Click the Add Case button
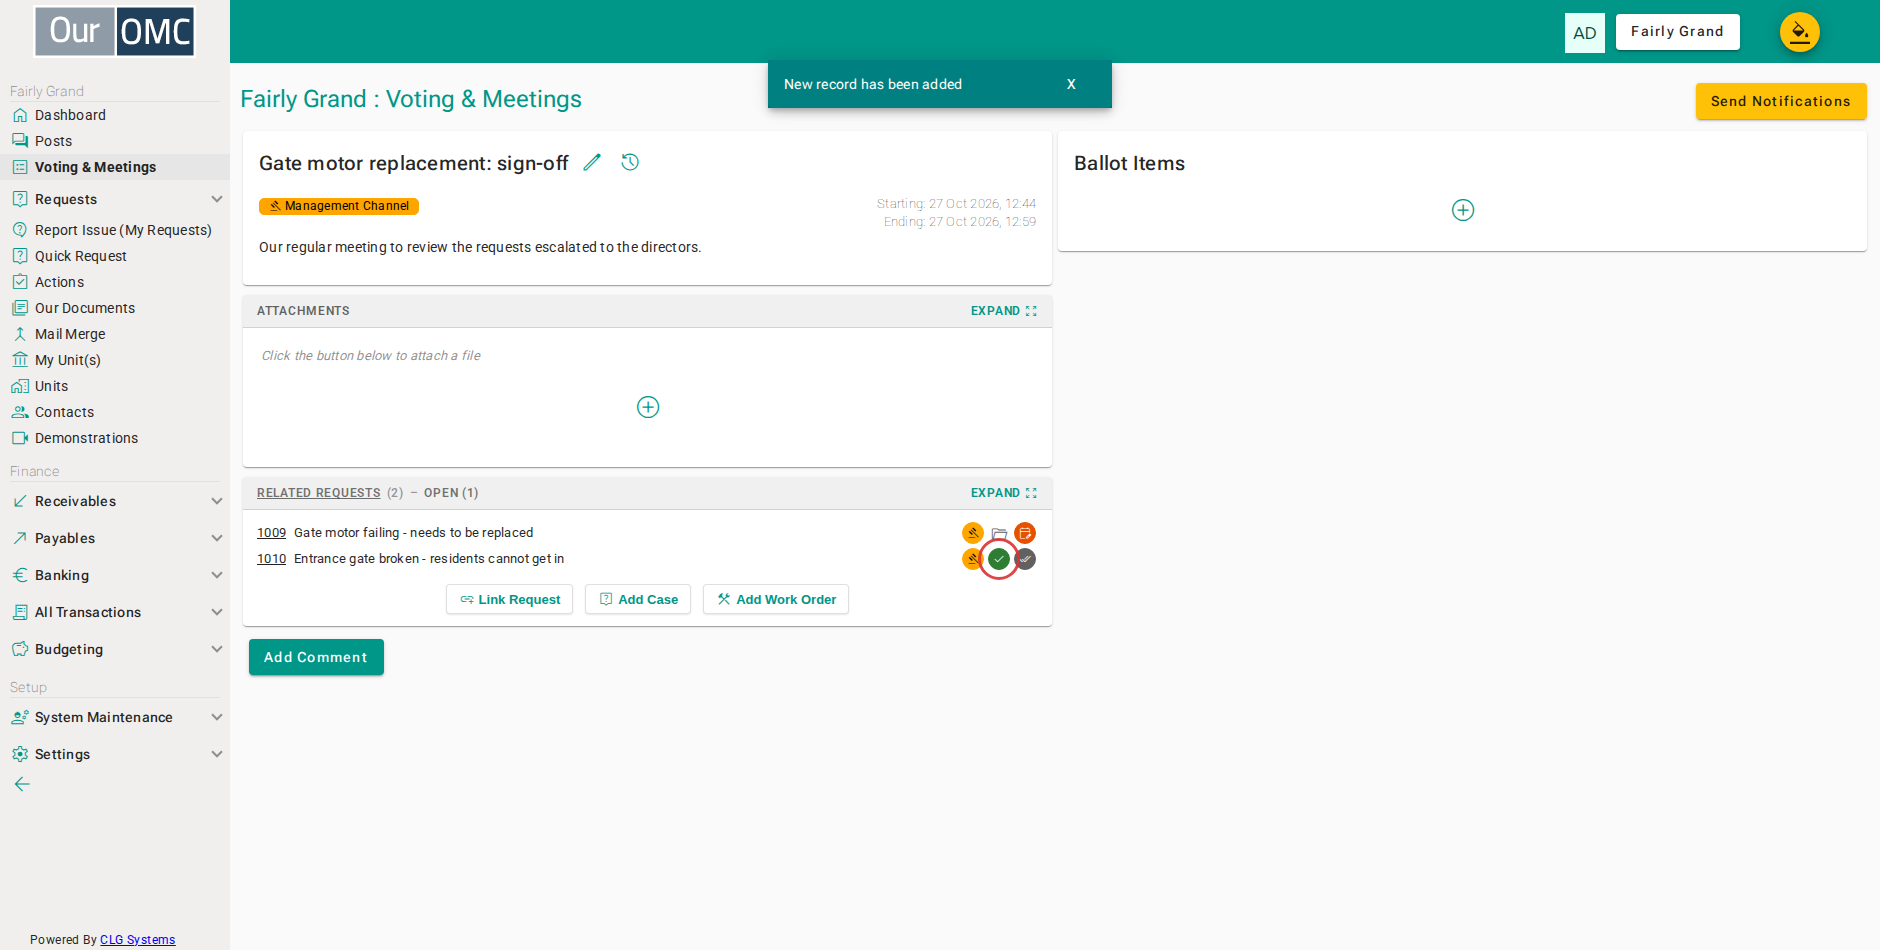Viewport: 1880px width, 950px height. click(638, 599)
